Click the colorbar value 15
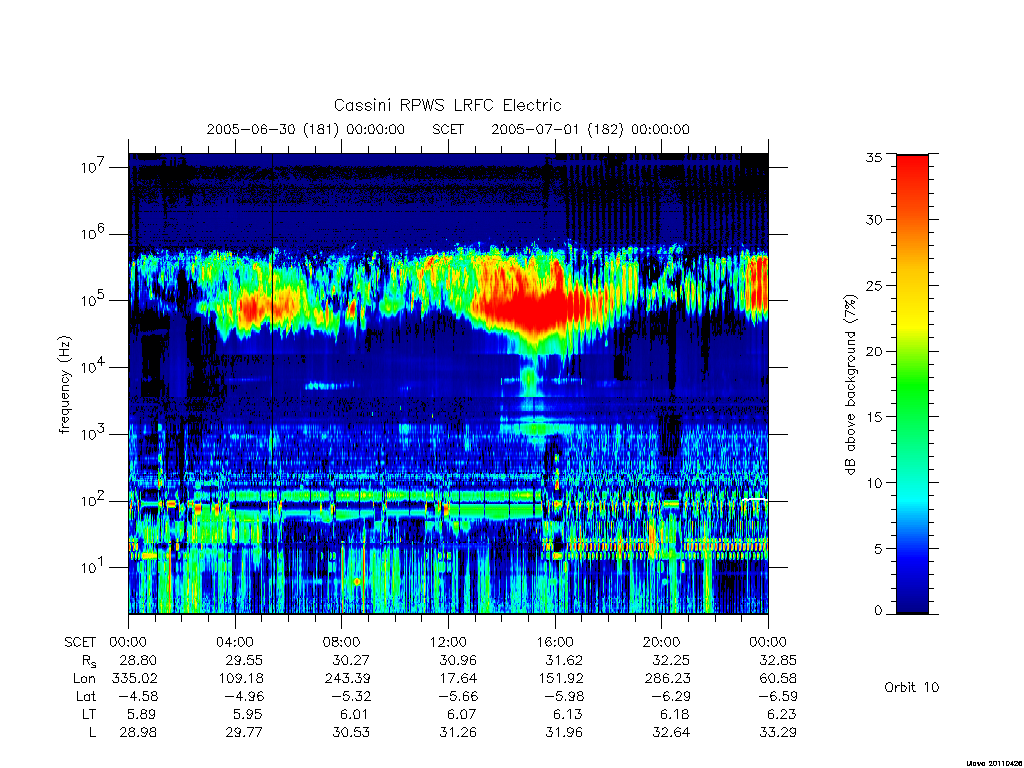 click(x=874, y=417)
